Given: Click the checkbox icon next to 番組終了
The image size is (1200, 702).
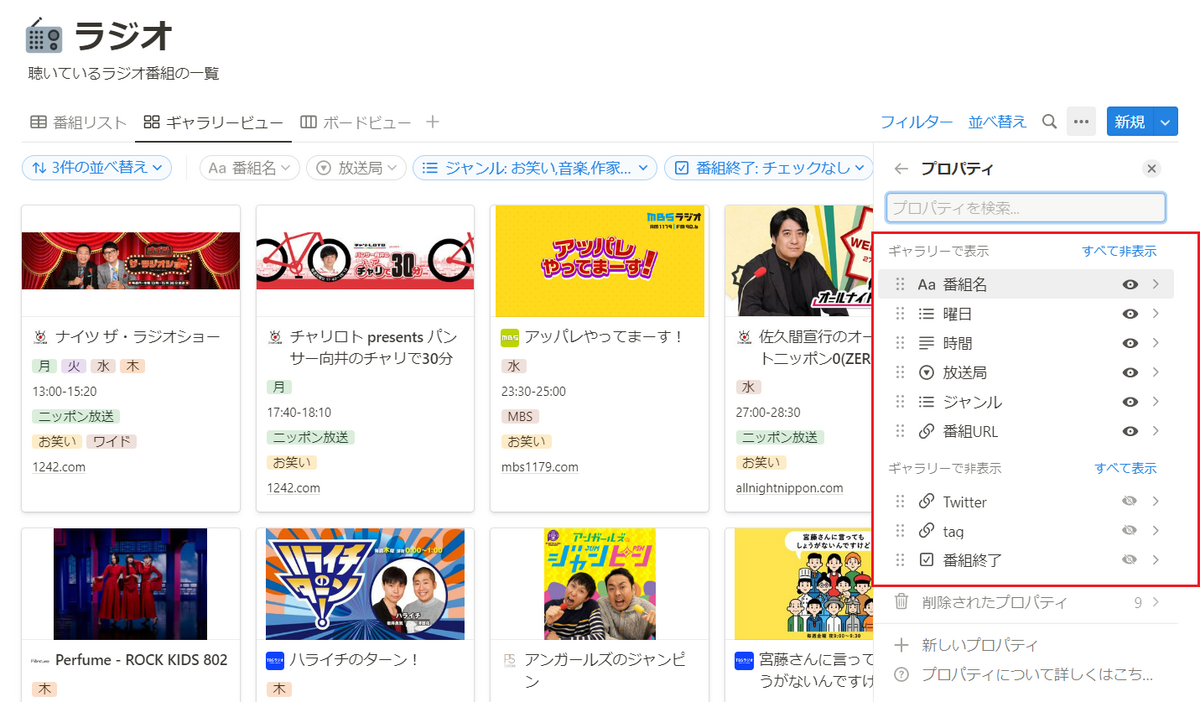Looking at the screenshot, I should [x=926, y=560].
